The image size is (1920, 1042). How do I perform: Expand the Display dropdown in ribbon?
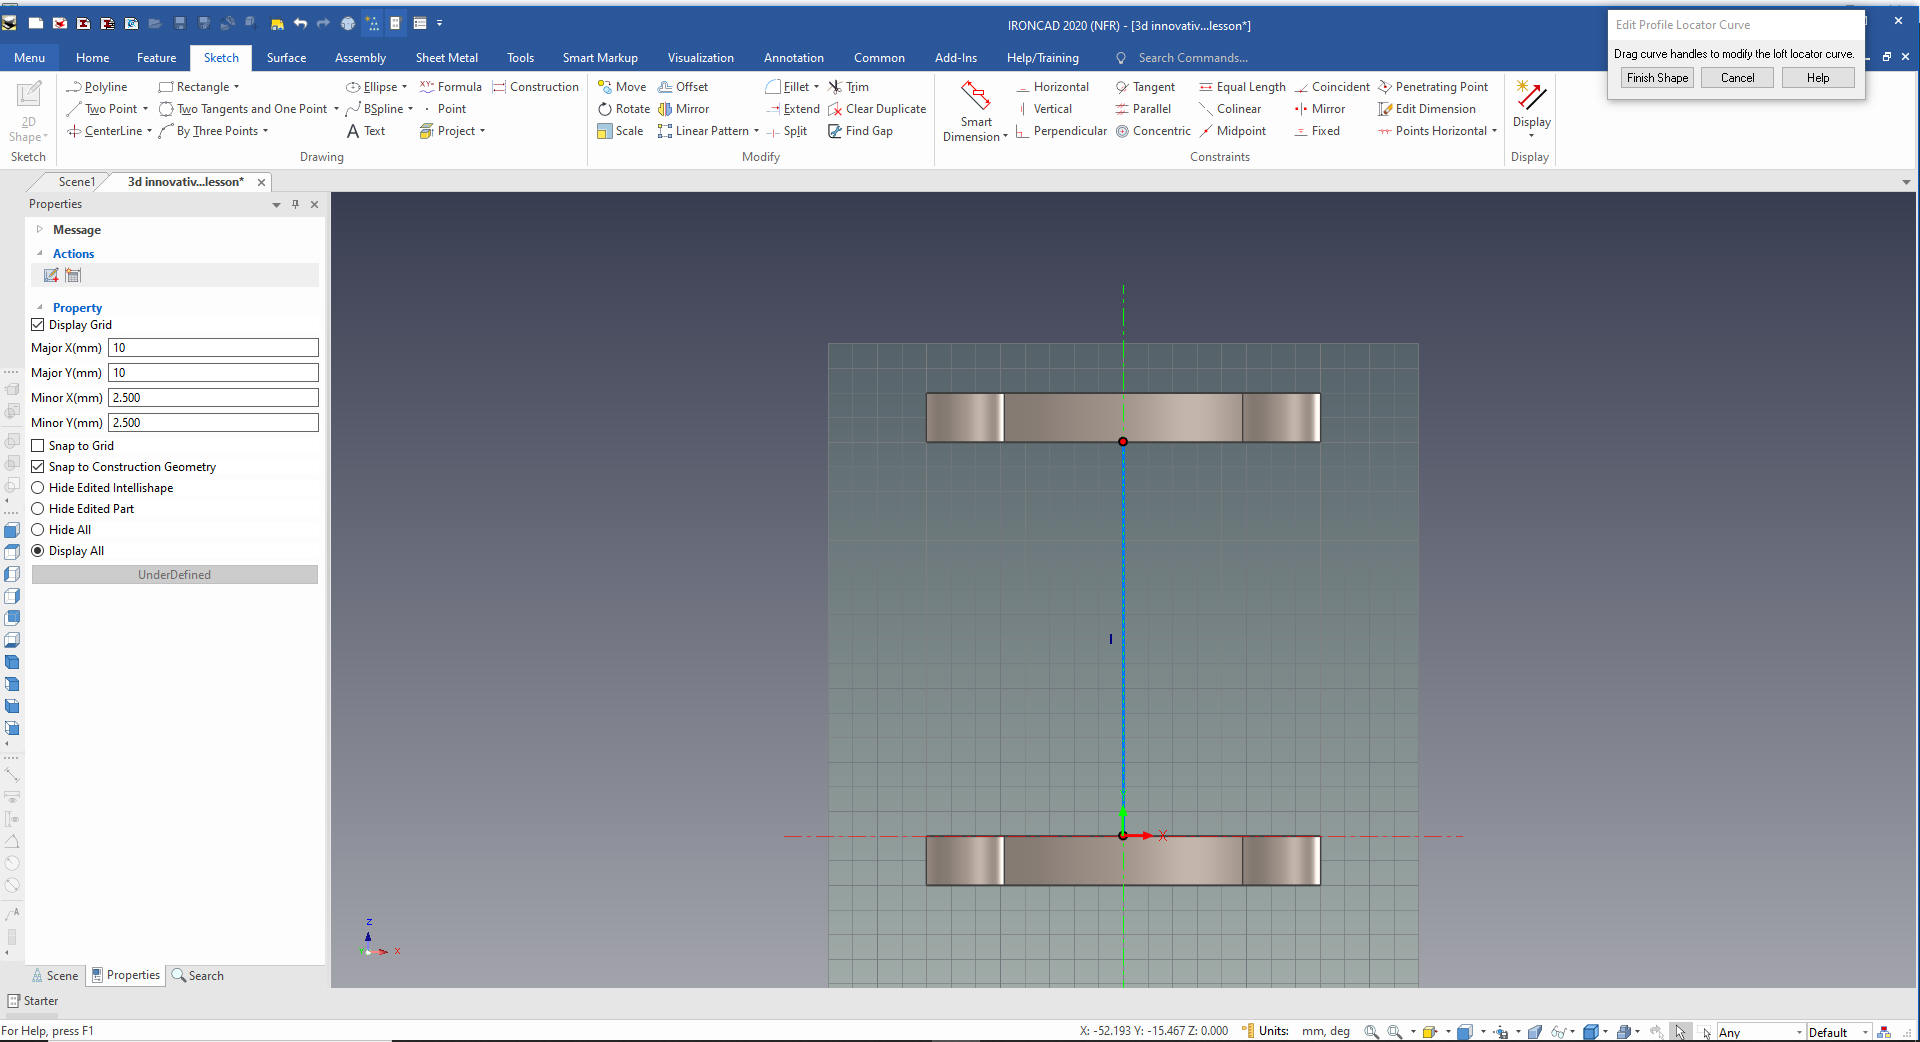point(1531,134)
